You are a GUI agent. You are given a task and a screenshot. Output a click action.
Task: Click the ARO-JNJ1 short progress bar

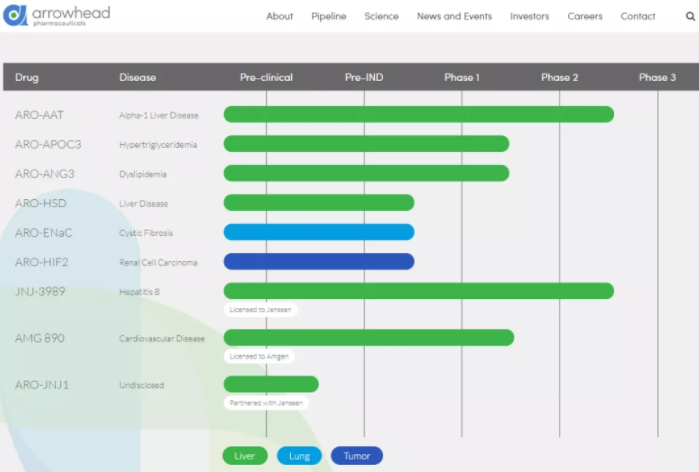pyautogui.click(x=271, y=384)
